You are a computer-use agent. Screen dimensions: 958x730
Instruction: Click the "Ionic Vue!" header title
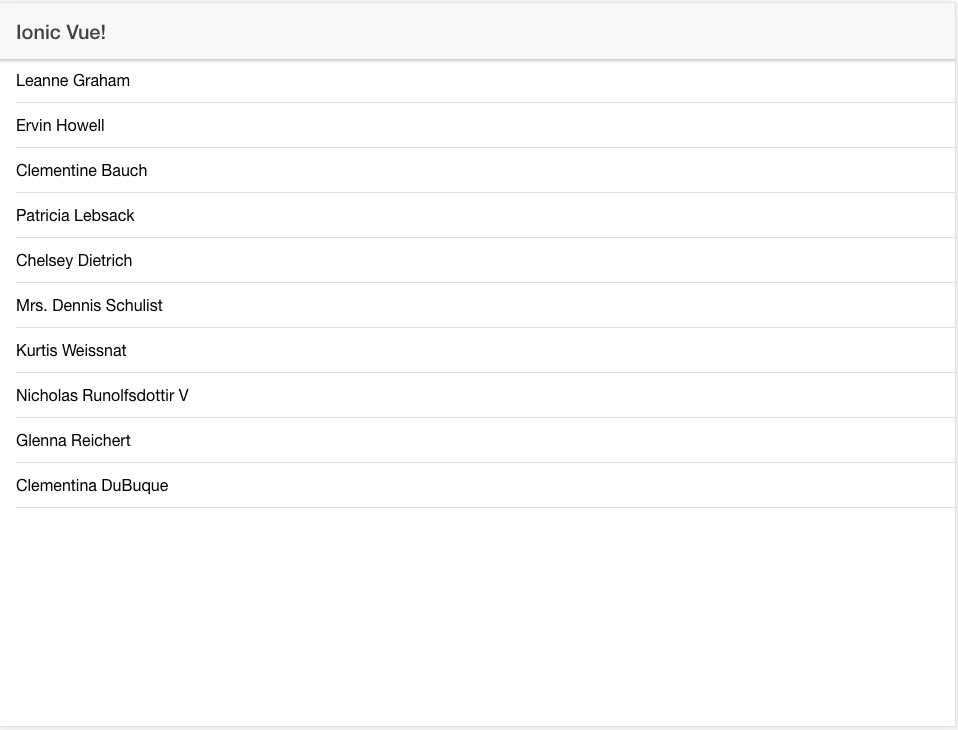click(61, 32)
